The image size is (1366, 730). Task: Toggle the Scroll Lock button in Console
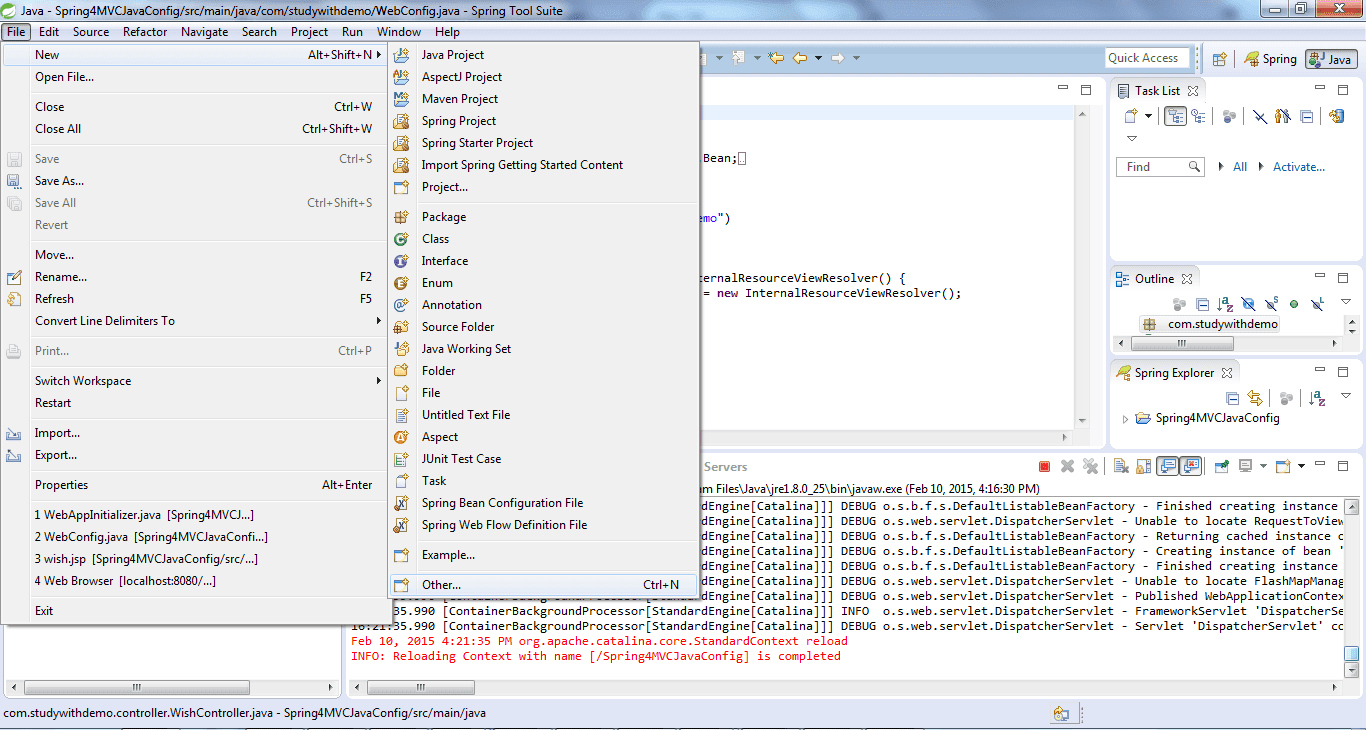click(1144, 466)
